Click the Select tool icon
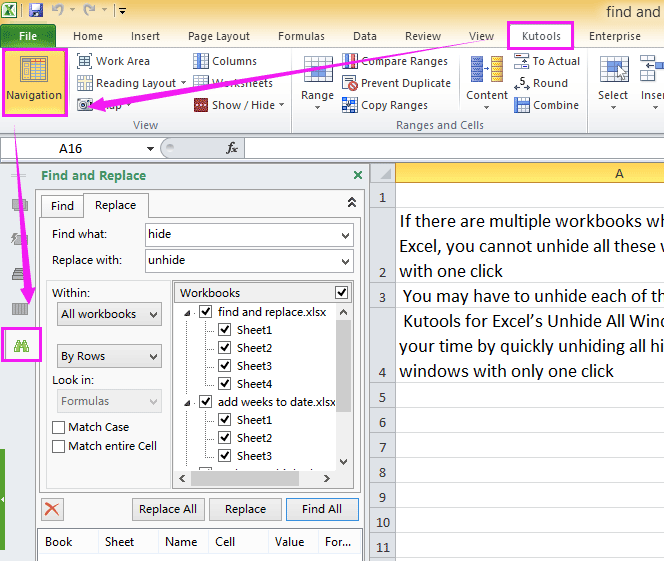 pyautogui.click(x=614, y=69)
